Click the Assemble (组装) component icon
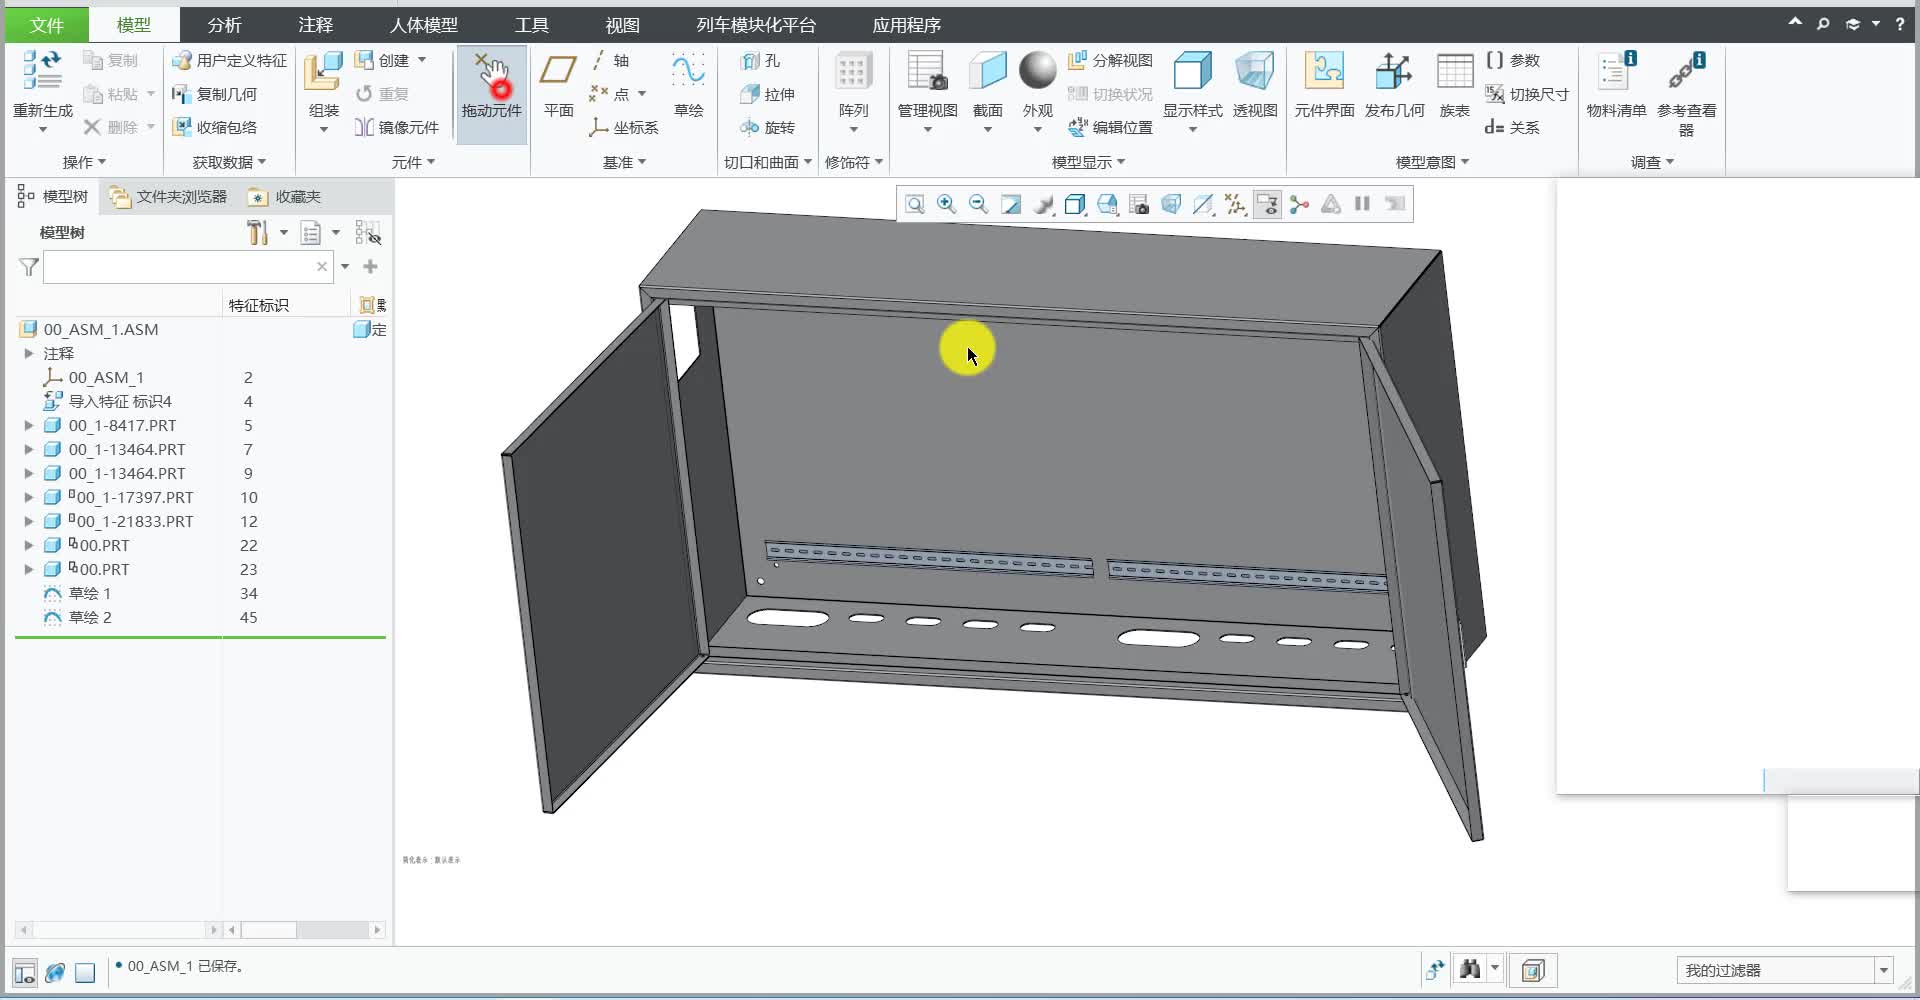The height and width of the screenshot is (1000, 1920). tap(323, 72)
